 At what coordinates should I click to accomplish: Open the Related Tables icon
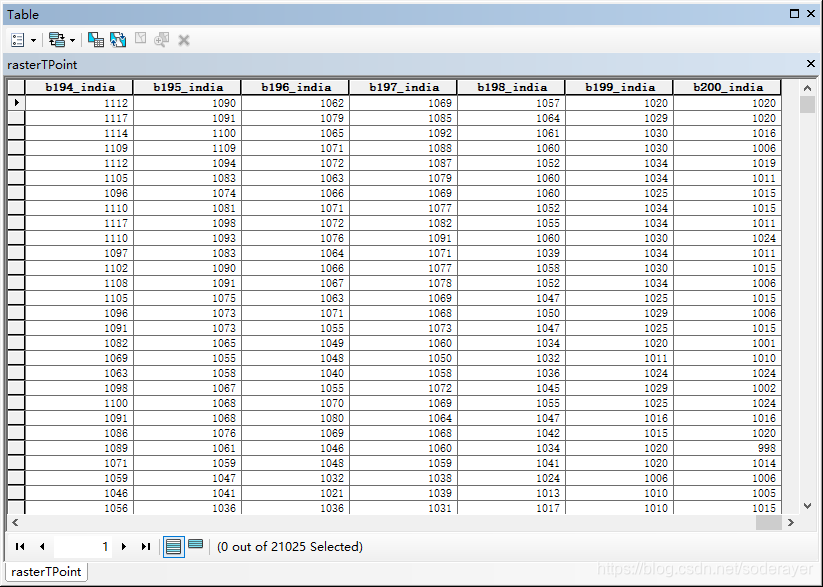point(57,39)
